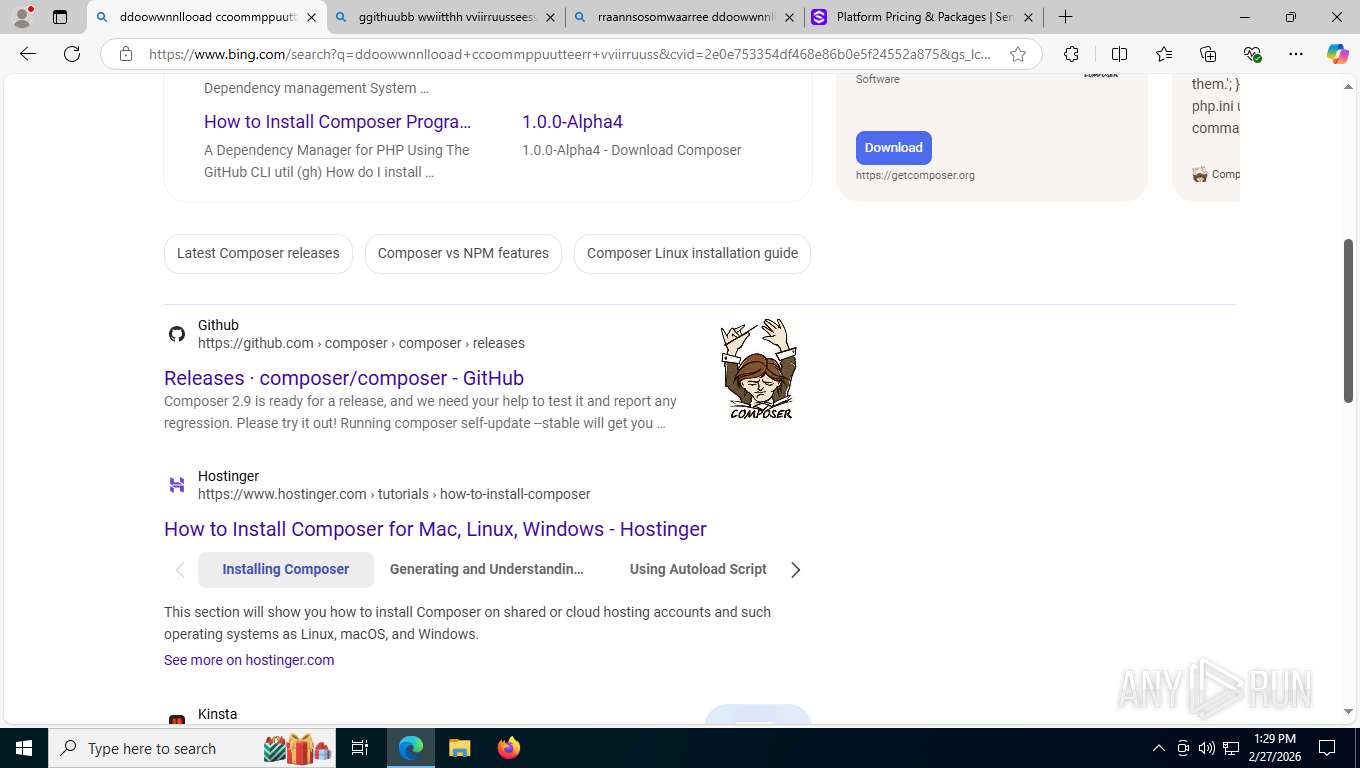Click the GitHub favicon icon
The width and height of the screenshot is (1360, 768).
pos(177,334)
